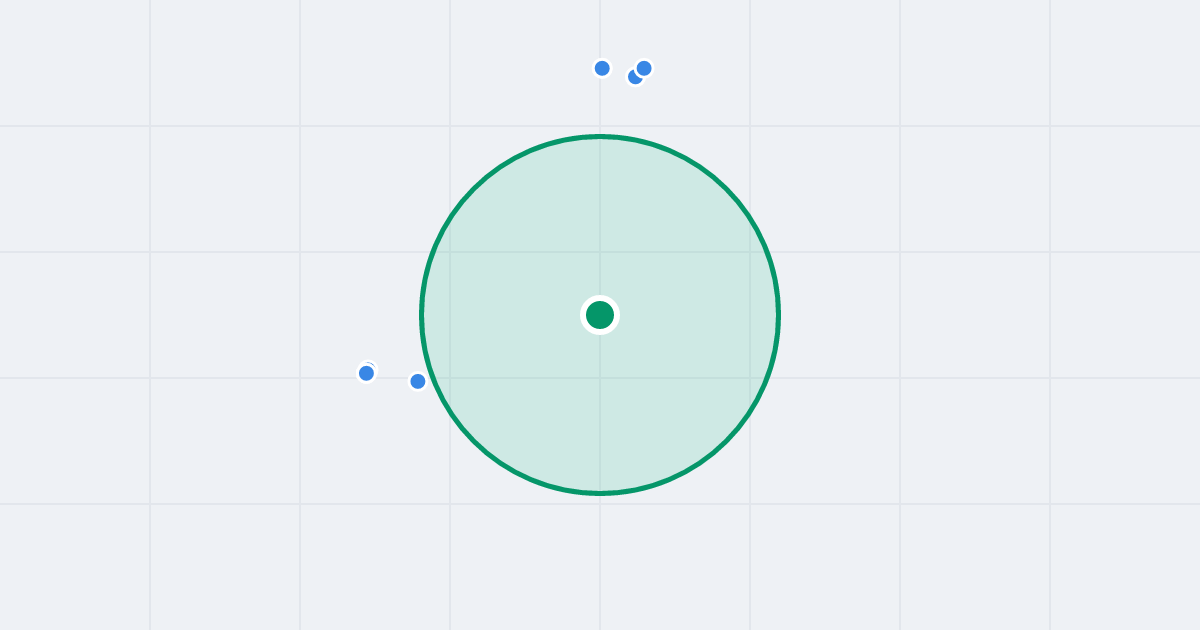Image resolution: width=1200 pixels, height=630 pixels.
Task: Select the blue dot directly above the circle's center
Action: (x=602, y=68)
